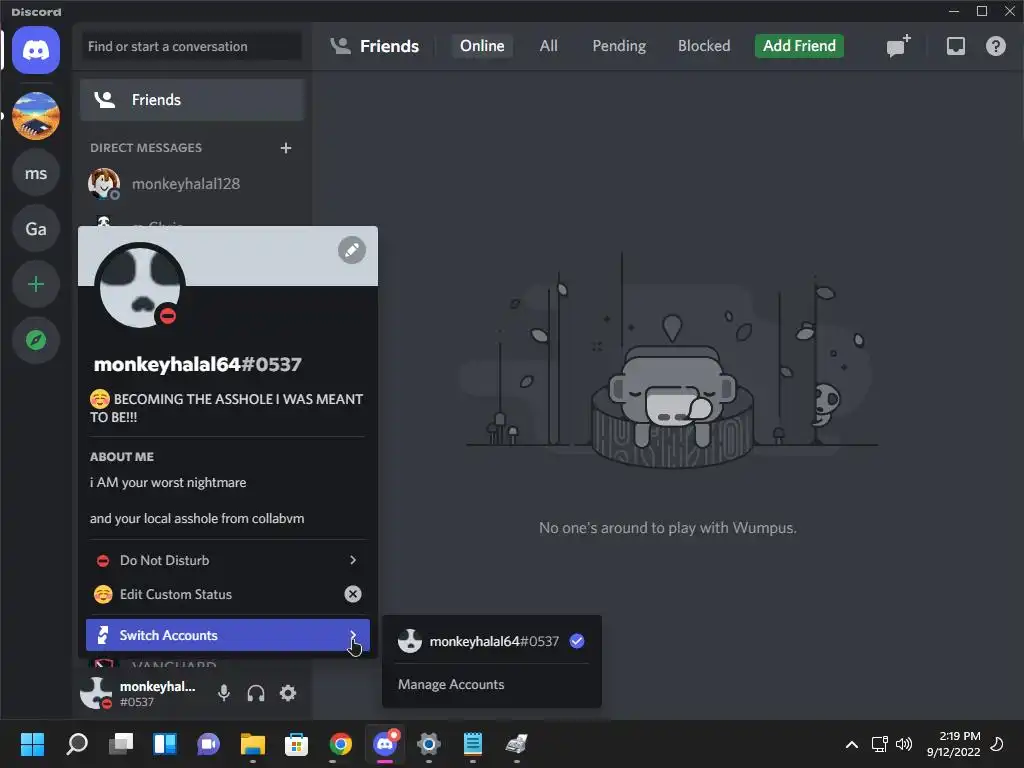
Task: Open the "Ga" server
Action: tap(36, 229)
